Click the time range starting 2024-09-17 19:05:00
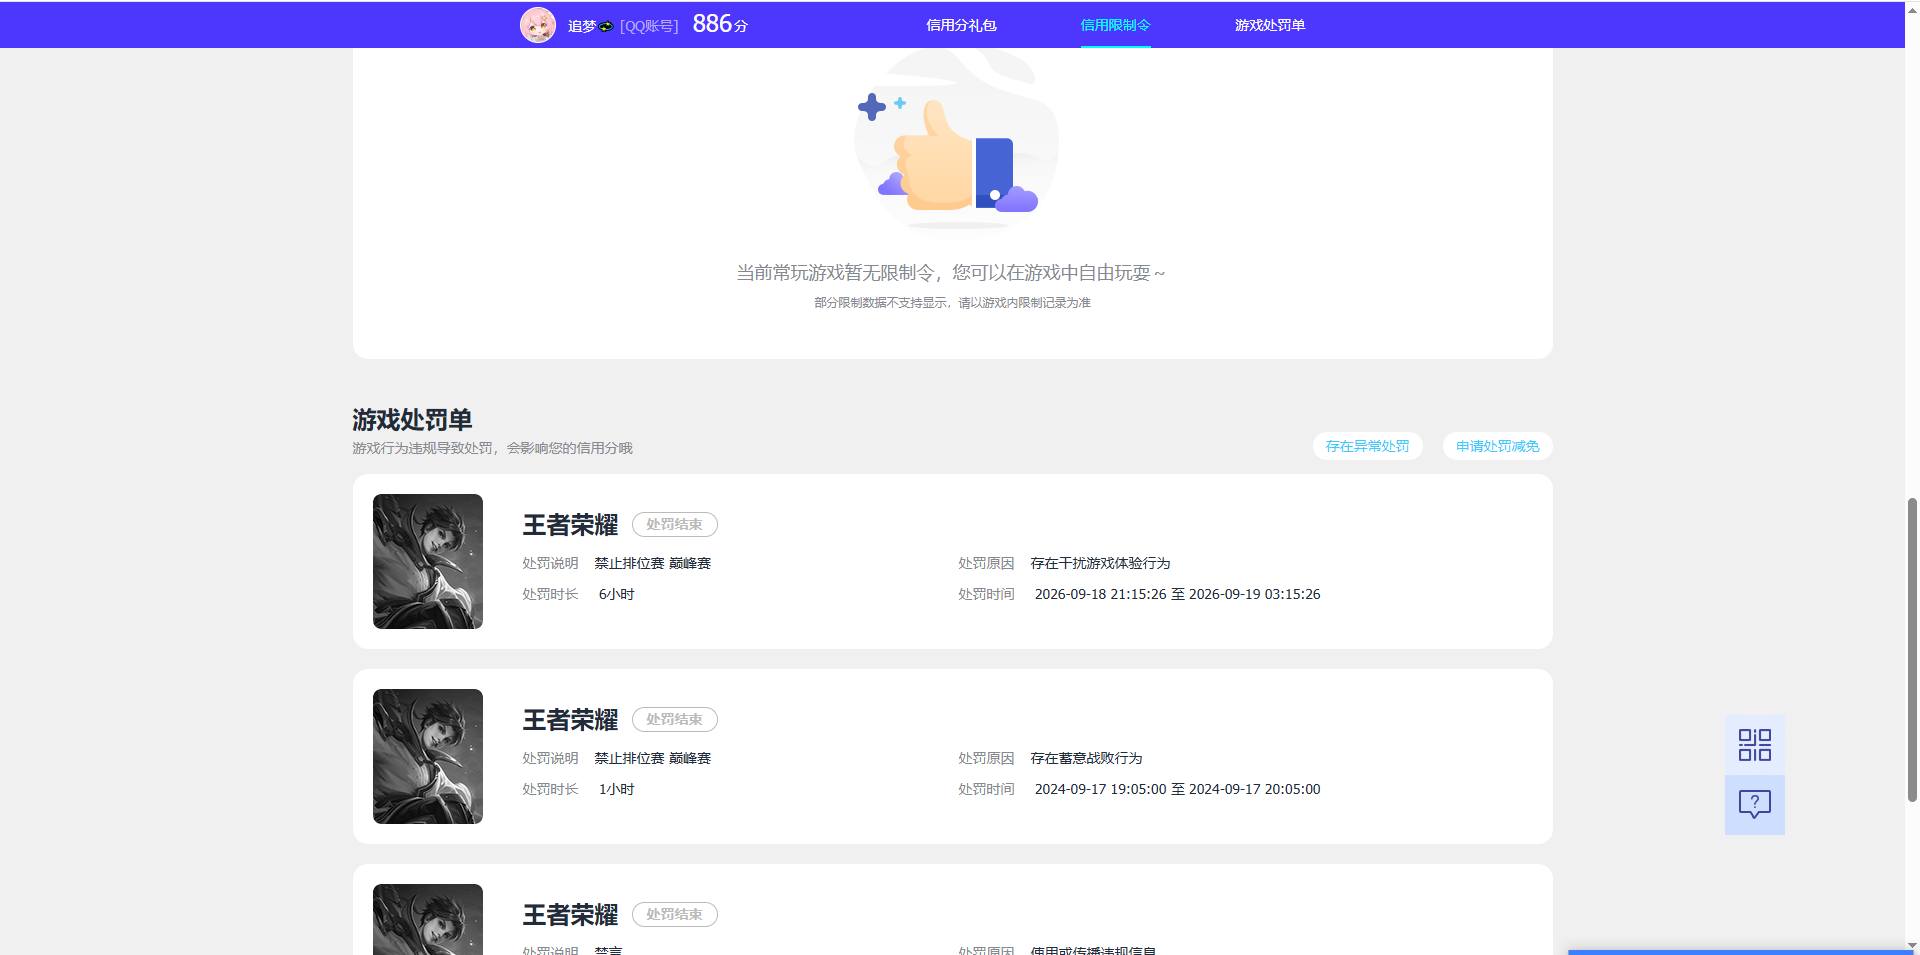This screenshot has height=955, width=1920. pyautogui.click(x=1177, y=789)
